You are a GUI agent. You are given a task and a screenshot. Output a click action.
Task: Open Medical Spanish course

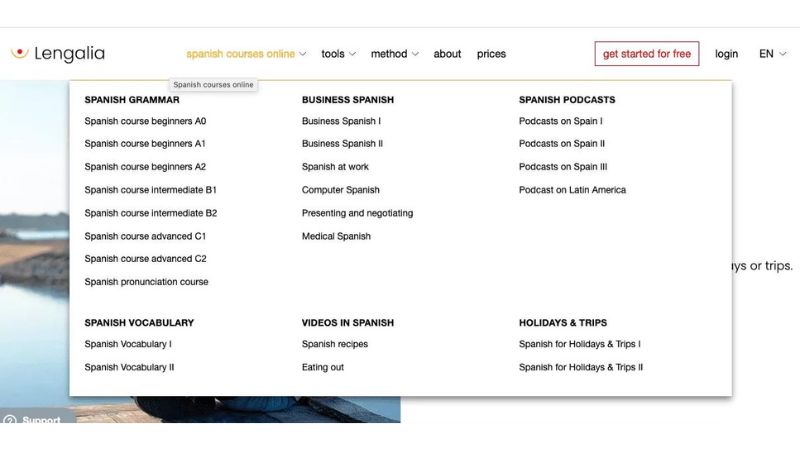(336, 236)
